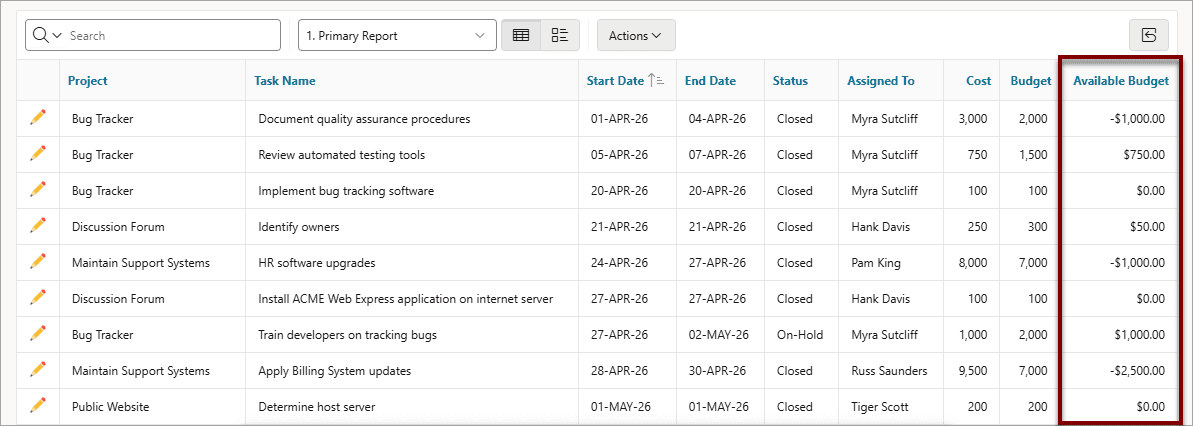
Task: Edit the Review automated testing tools row pencil
Action: click(x=38, y=154)
